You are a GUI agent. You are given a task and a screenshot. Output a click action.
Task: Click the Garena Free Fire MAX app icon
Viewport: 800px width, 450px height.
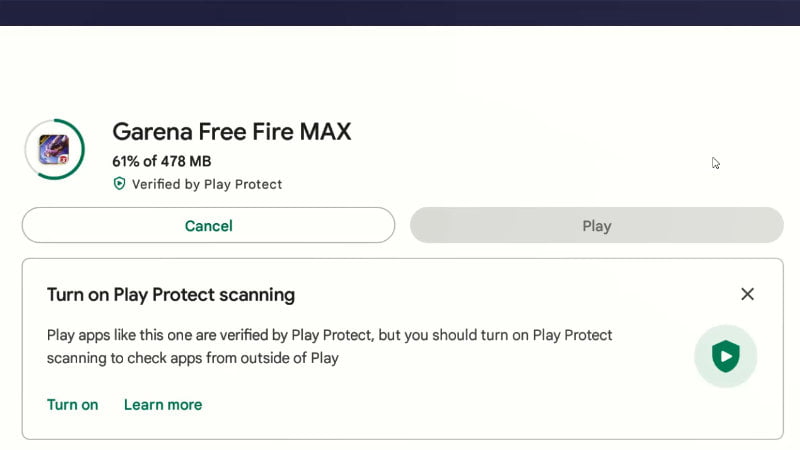click(x=54, y=149)
